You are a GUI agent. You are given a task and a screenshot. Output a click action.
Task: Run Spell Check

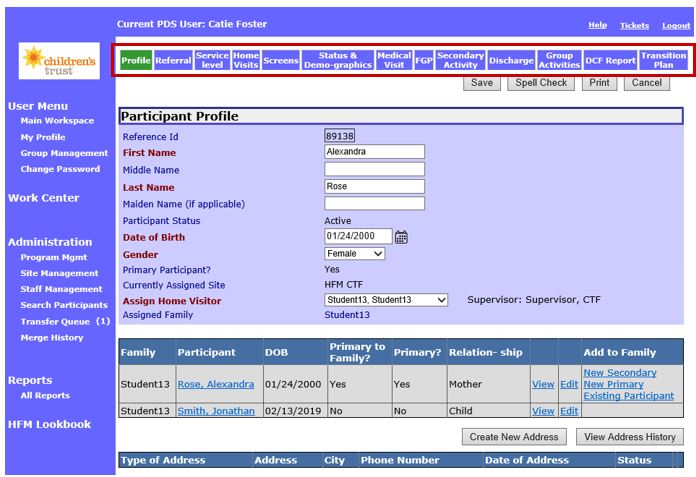point(540,83)
